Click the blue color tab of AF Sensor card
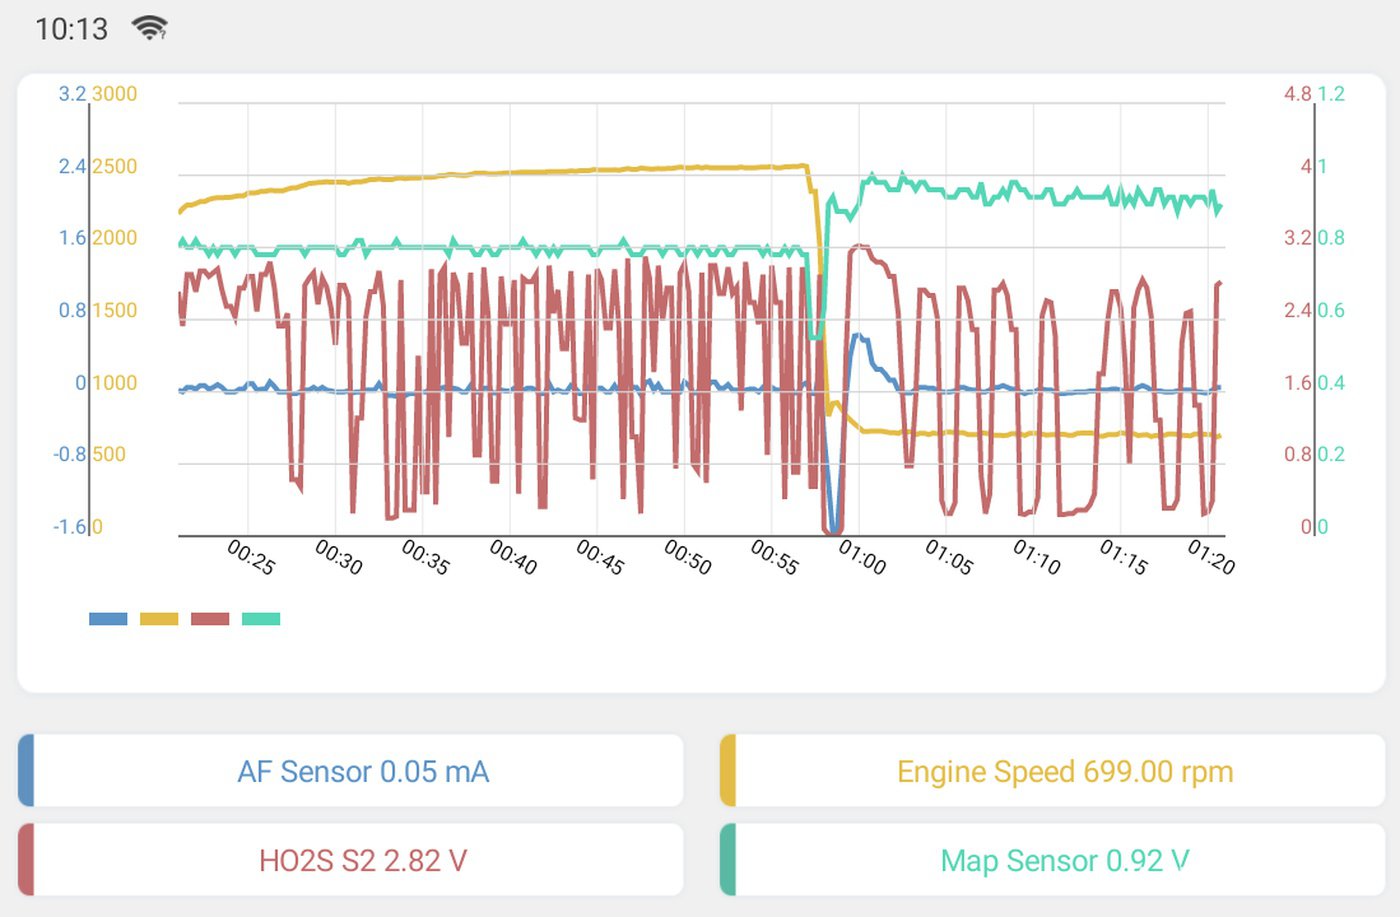 point(26,771)
